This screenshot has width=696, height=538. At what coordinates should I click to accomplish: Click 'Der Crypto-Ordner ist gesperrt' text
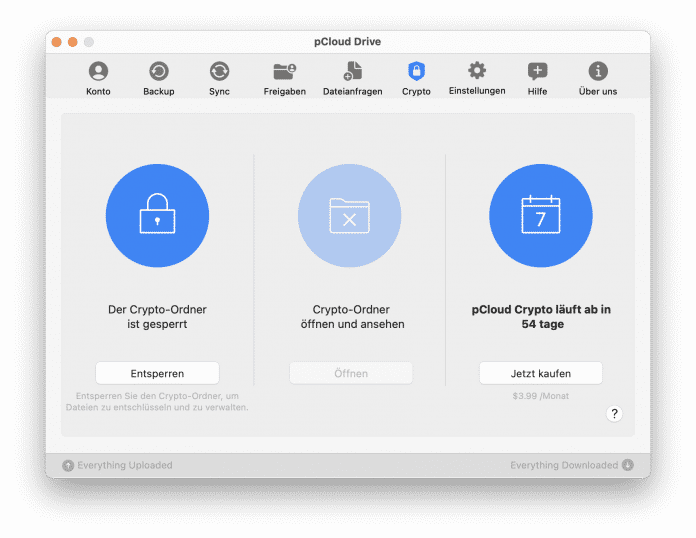tap(157, 316)
